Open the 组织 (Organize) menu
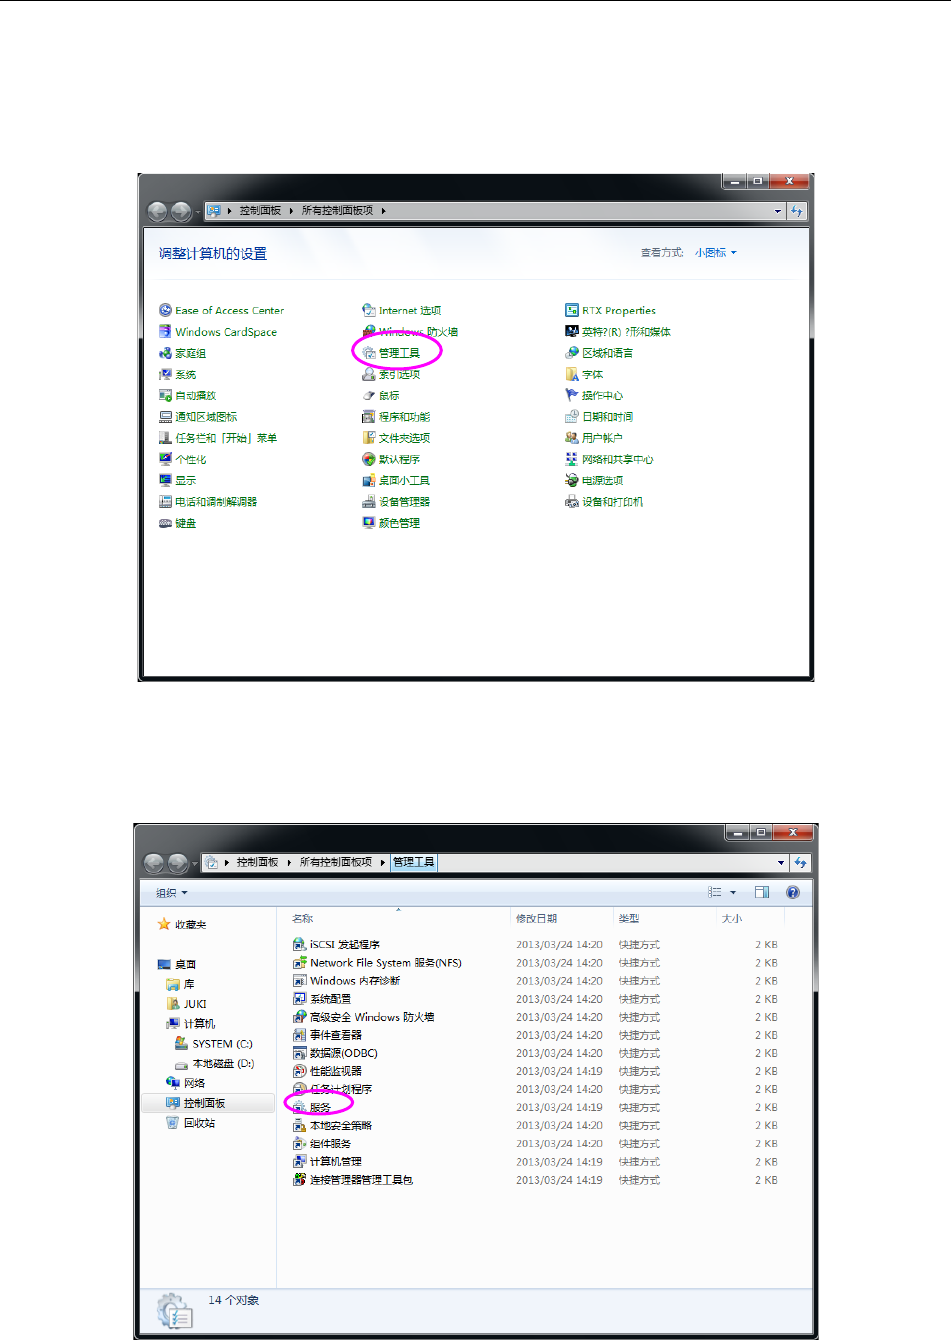The height and width of the screenshot is (1340, 951). 171,893
